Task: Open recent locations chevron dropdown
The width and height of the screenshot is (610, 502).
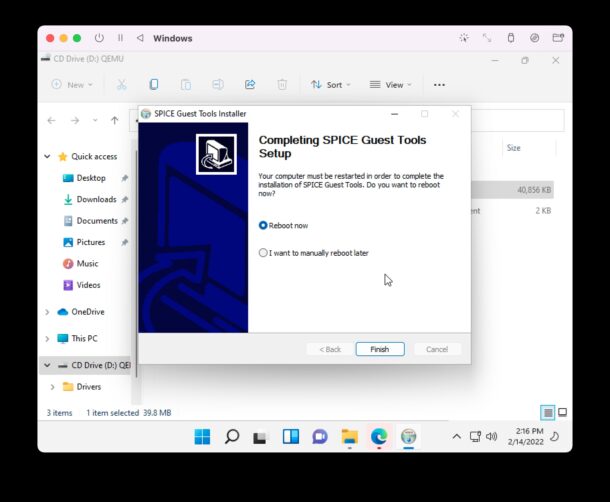Action: 95,121
